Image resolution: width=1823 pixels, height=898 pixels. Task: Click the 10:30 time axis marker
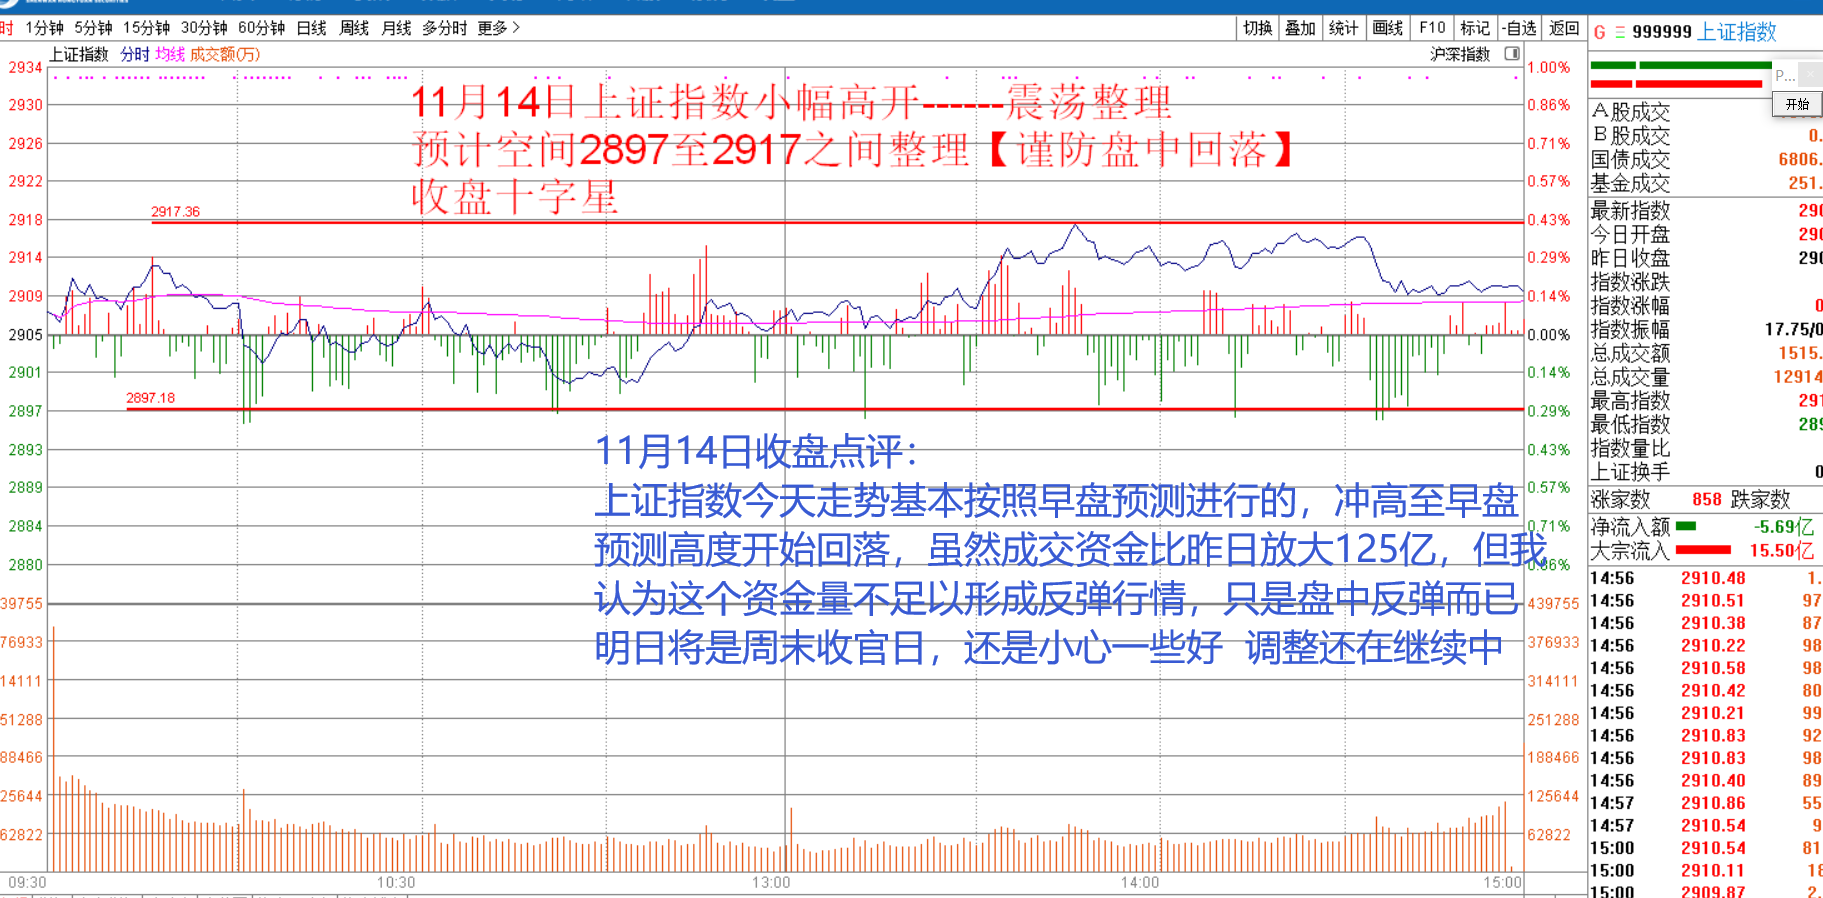coord(396,882)
